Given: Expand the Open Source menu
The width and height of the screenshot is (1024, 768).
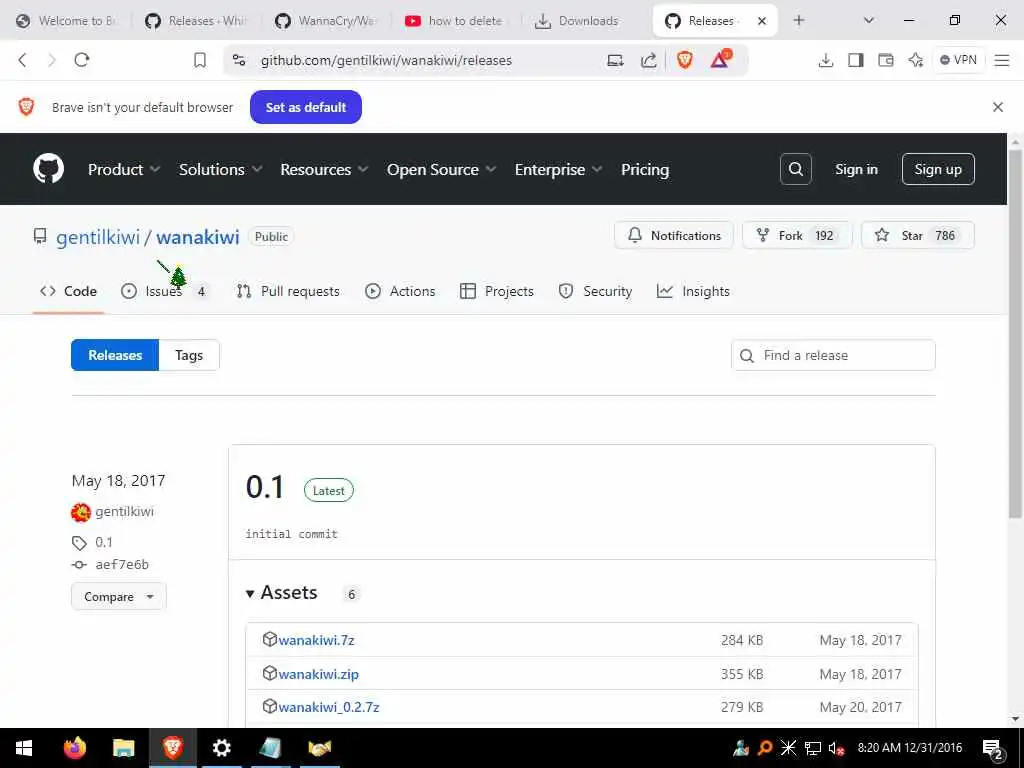Looking at the screenshot, I should pyautogui.click(x=441, y=169).
